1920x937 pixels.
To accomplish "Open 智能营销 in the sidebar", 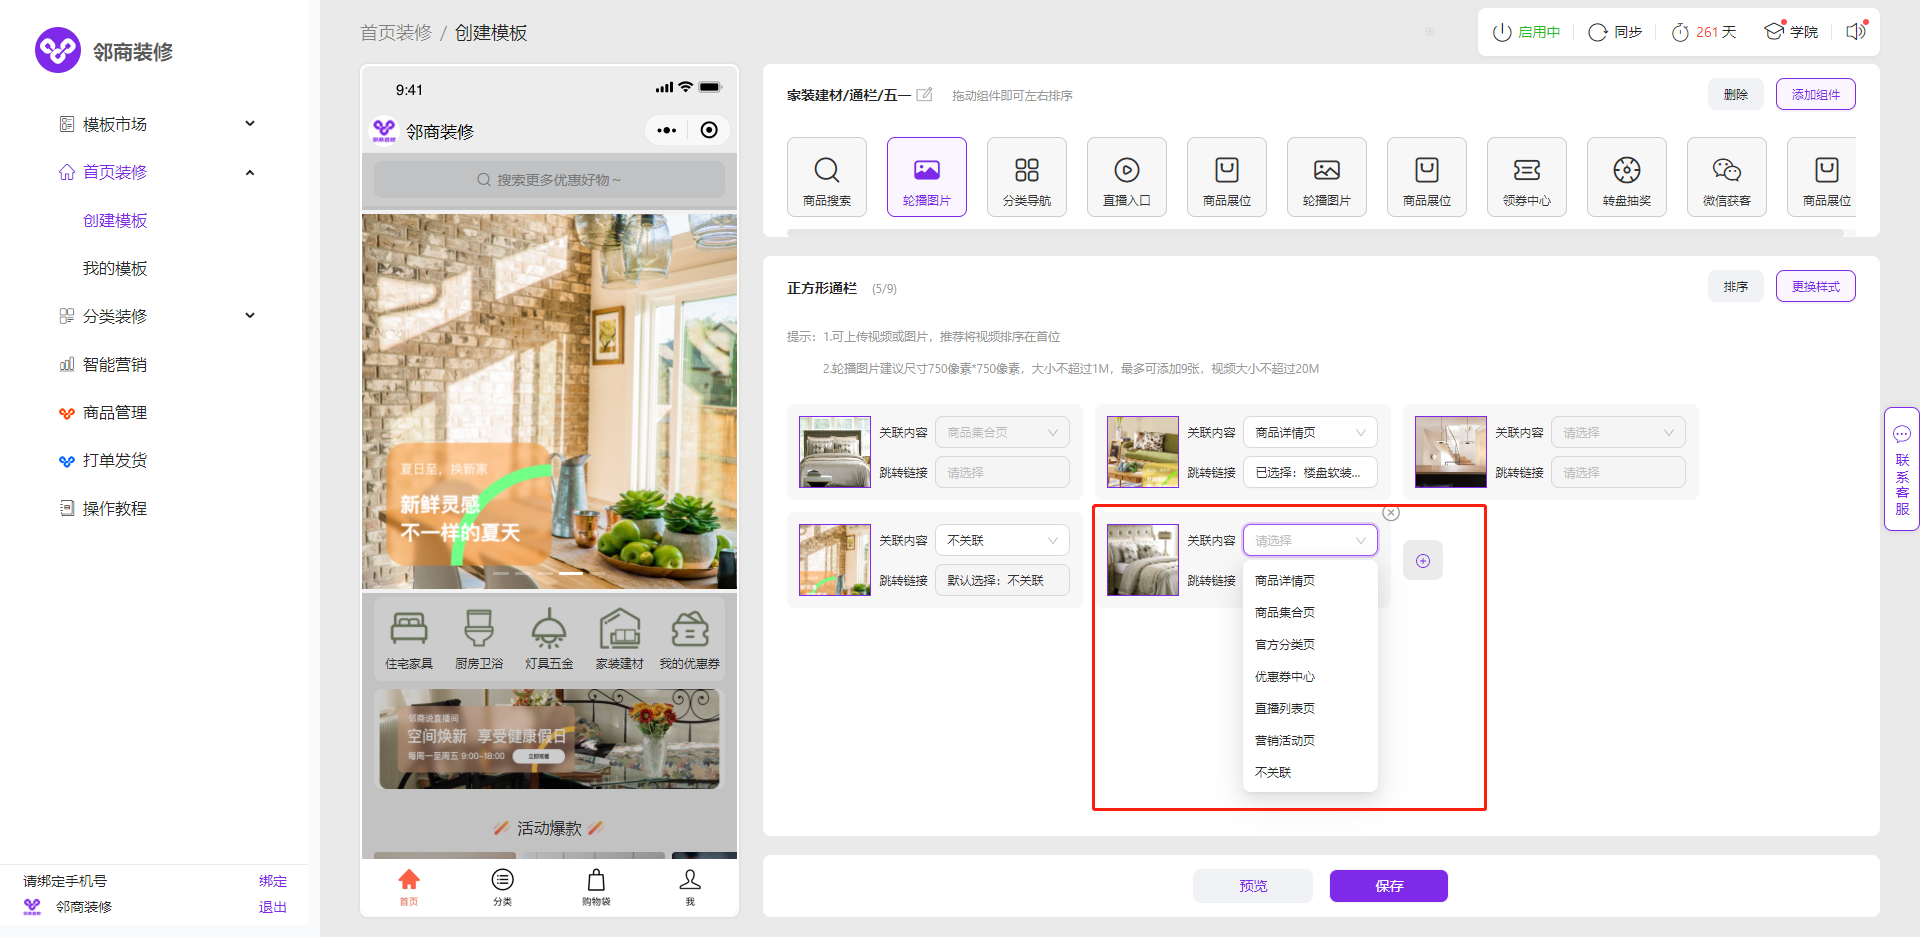I will click(x=115, y=364).
